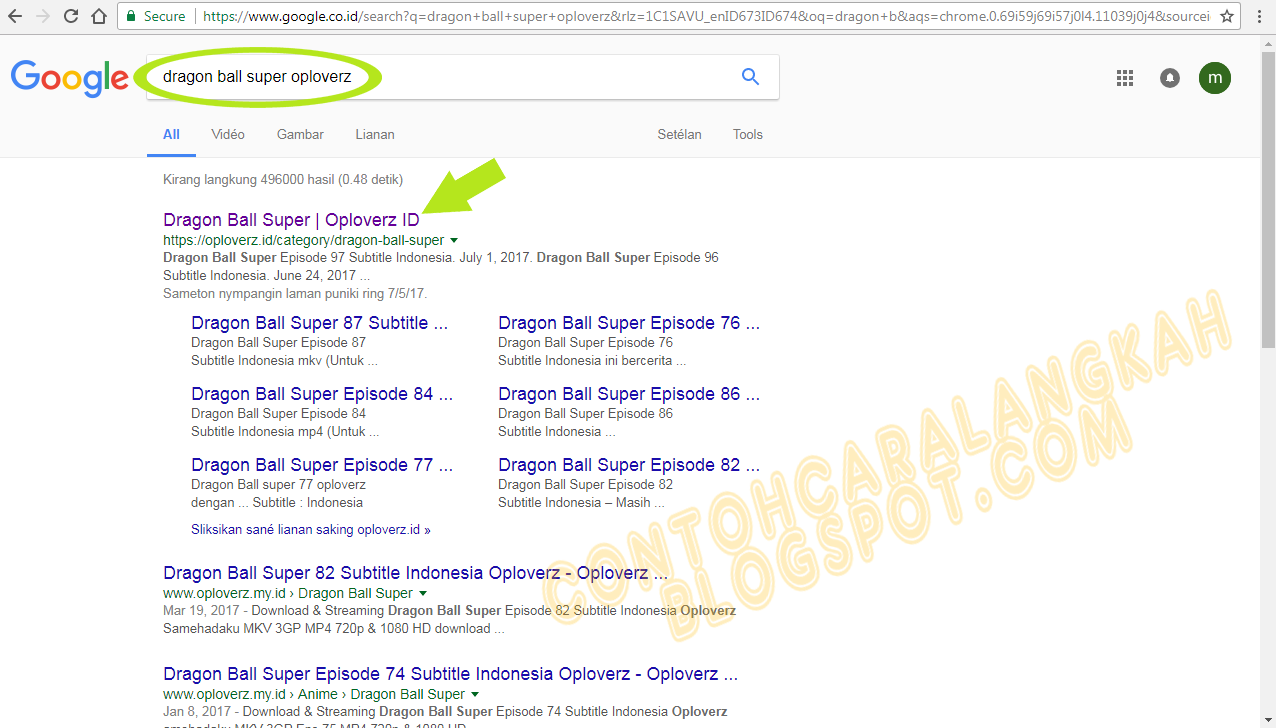The height and width of the screenshot is (728, 1276).
Task: Reload the page with the refresh icon
Action: click(x=71, y=16)
